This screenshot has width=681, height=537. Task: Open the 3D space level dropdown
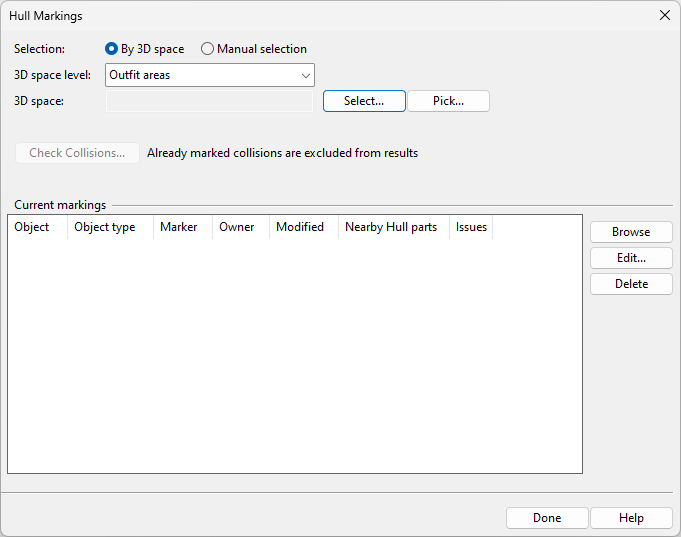[209, 75]
